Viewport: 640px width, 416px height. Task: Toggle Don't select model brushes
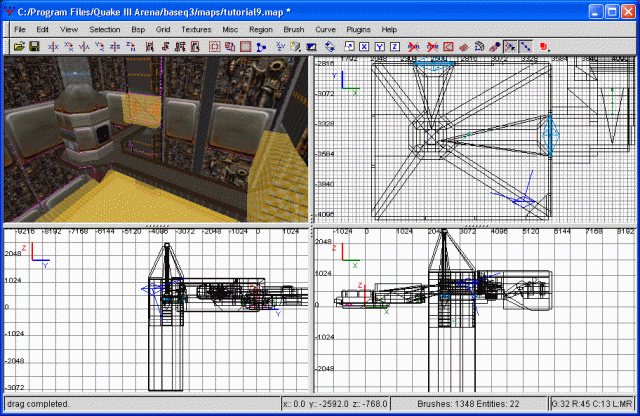(413, 47)
